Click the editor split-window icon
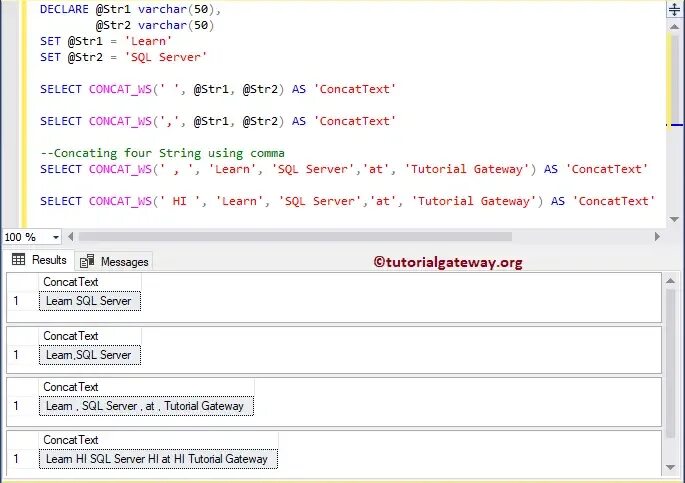 [675, 9]
